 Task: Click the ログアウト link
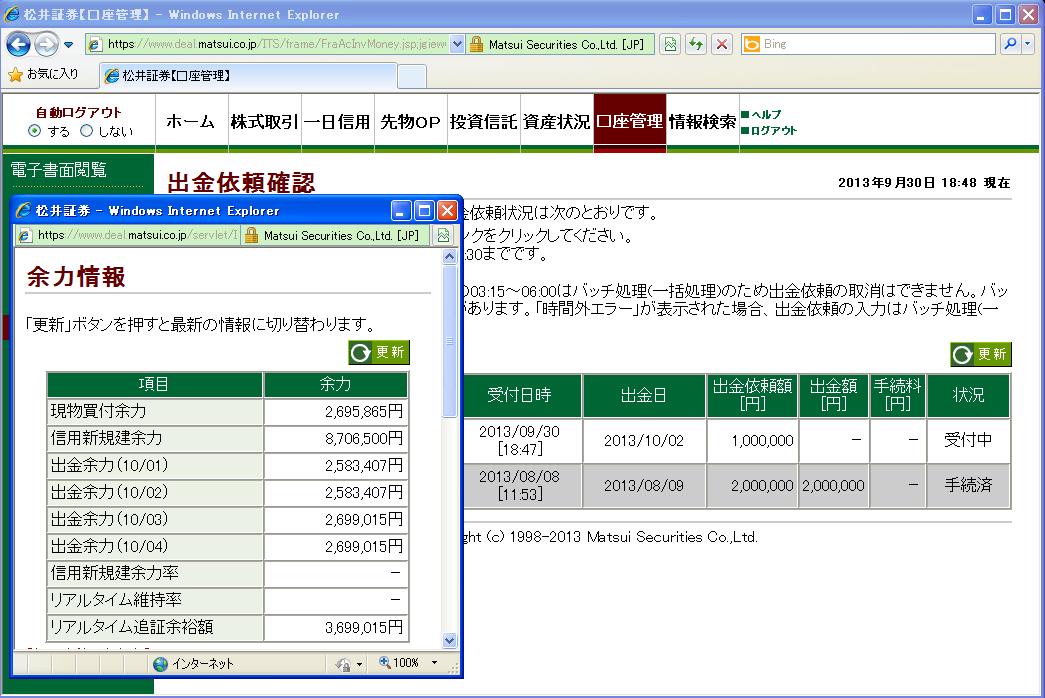pyautogui.click(x=773, y=131)
